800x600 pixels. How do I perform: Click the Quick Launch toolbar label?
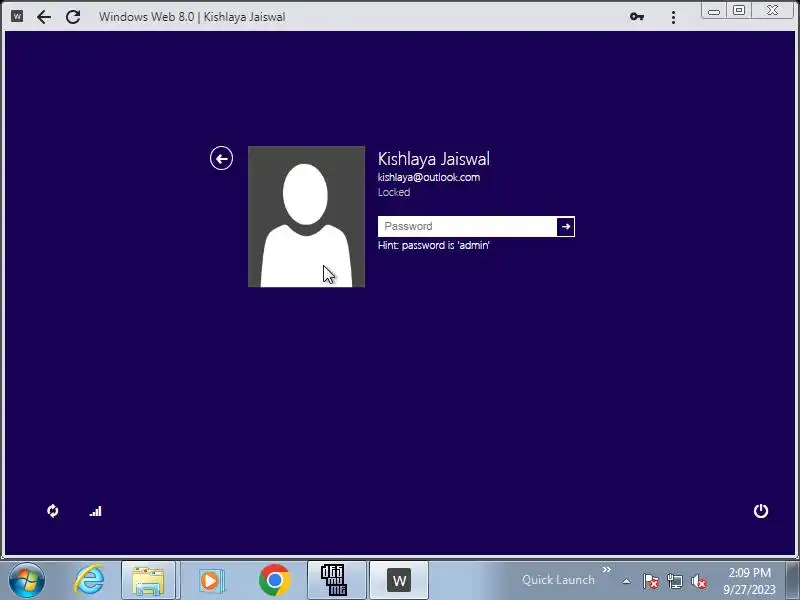pos(558,580)
